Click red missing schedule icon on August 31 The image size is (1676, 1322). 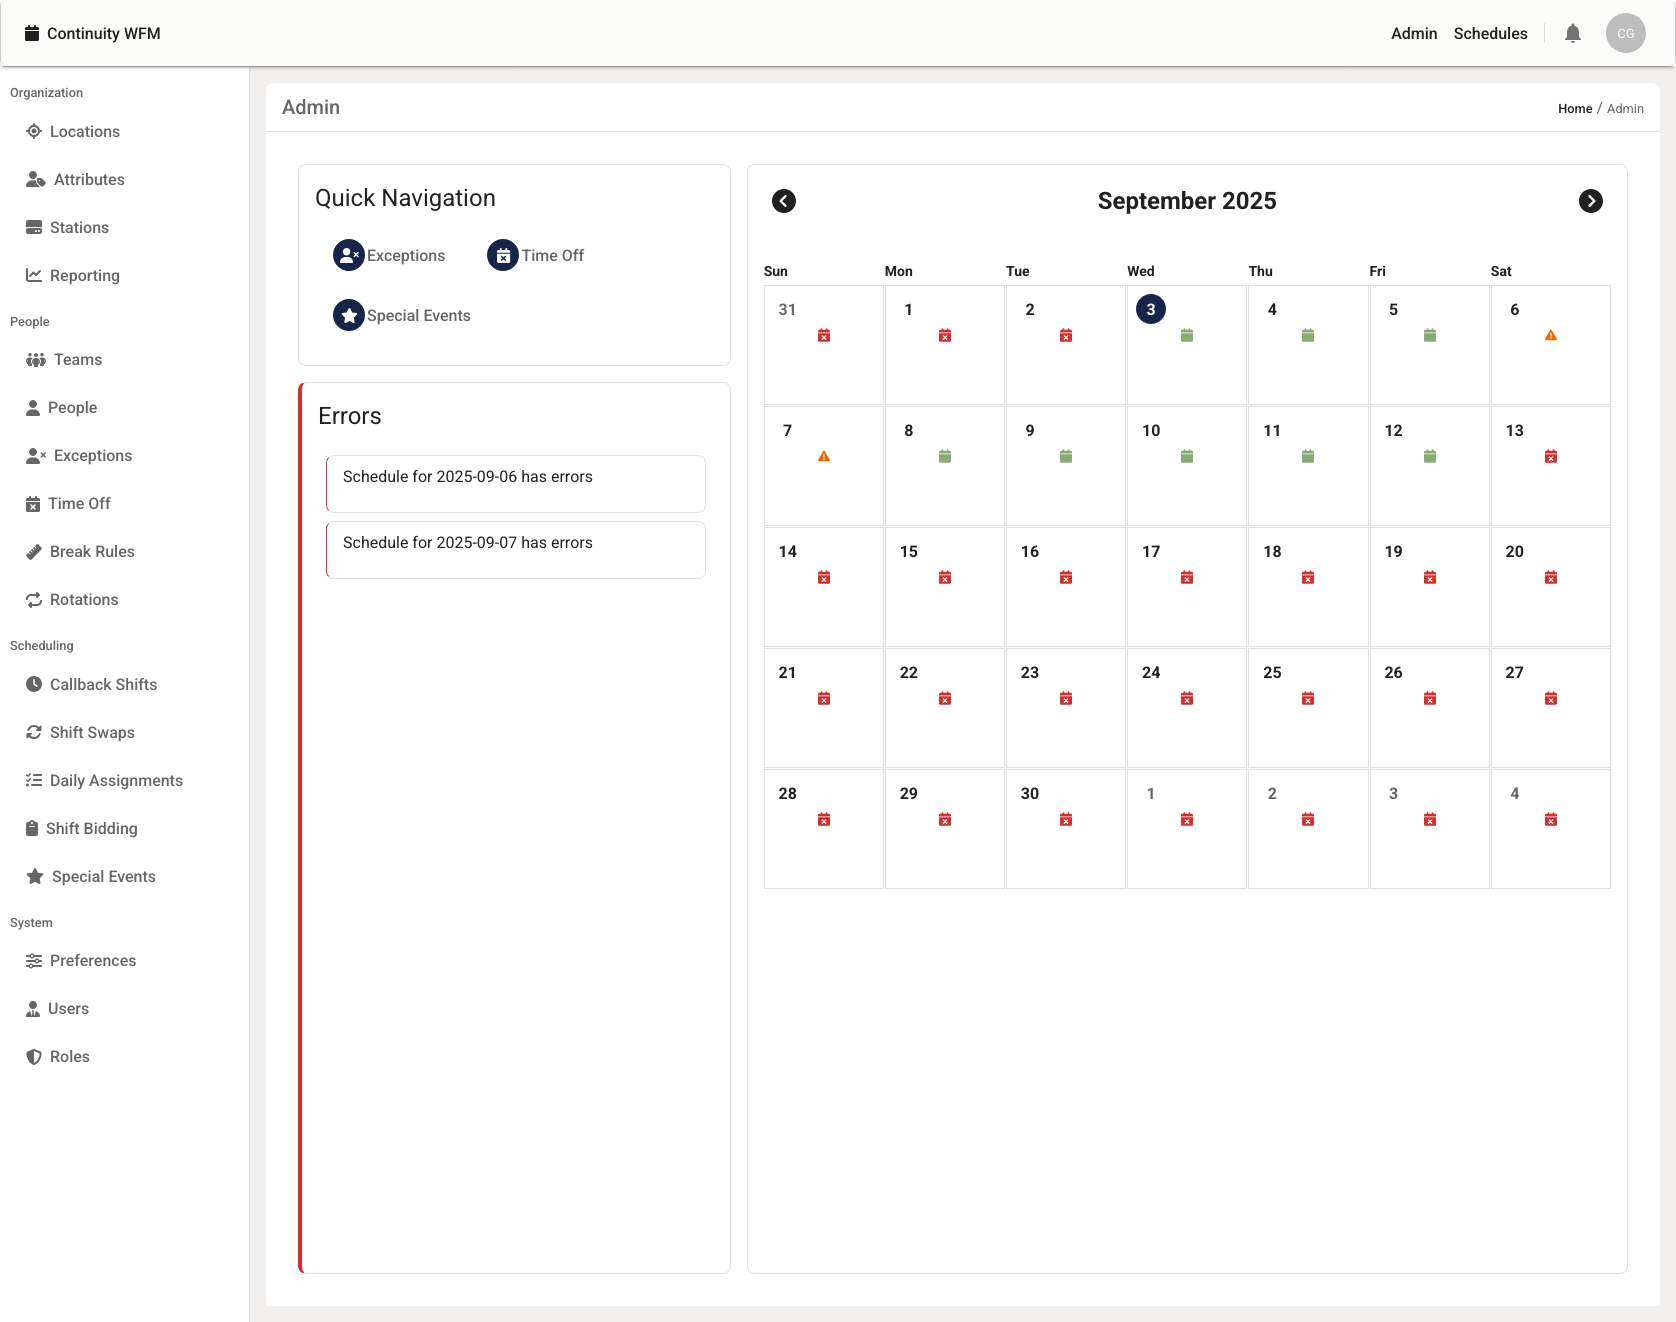click(x=824, y=335)
